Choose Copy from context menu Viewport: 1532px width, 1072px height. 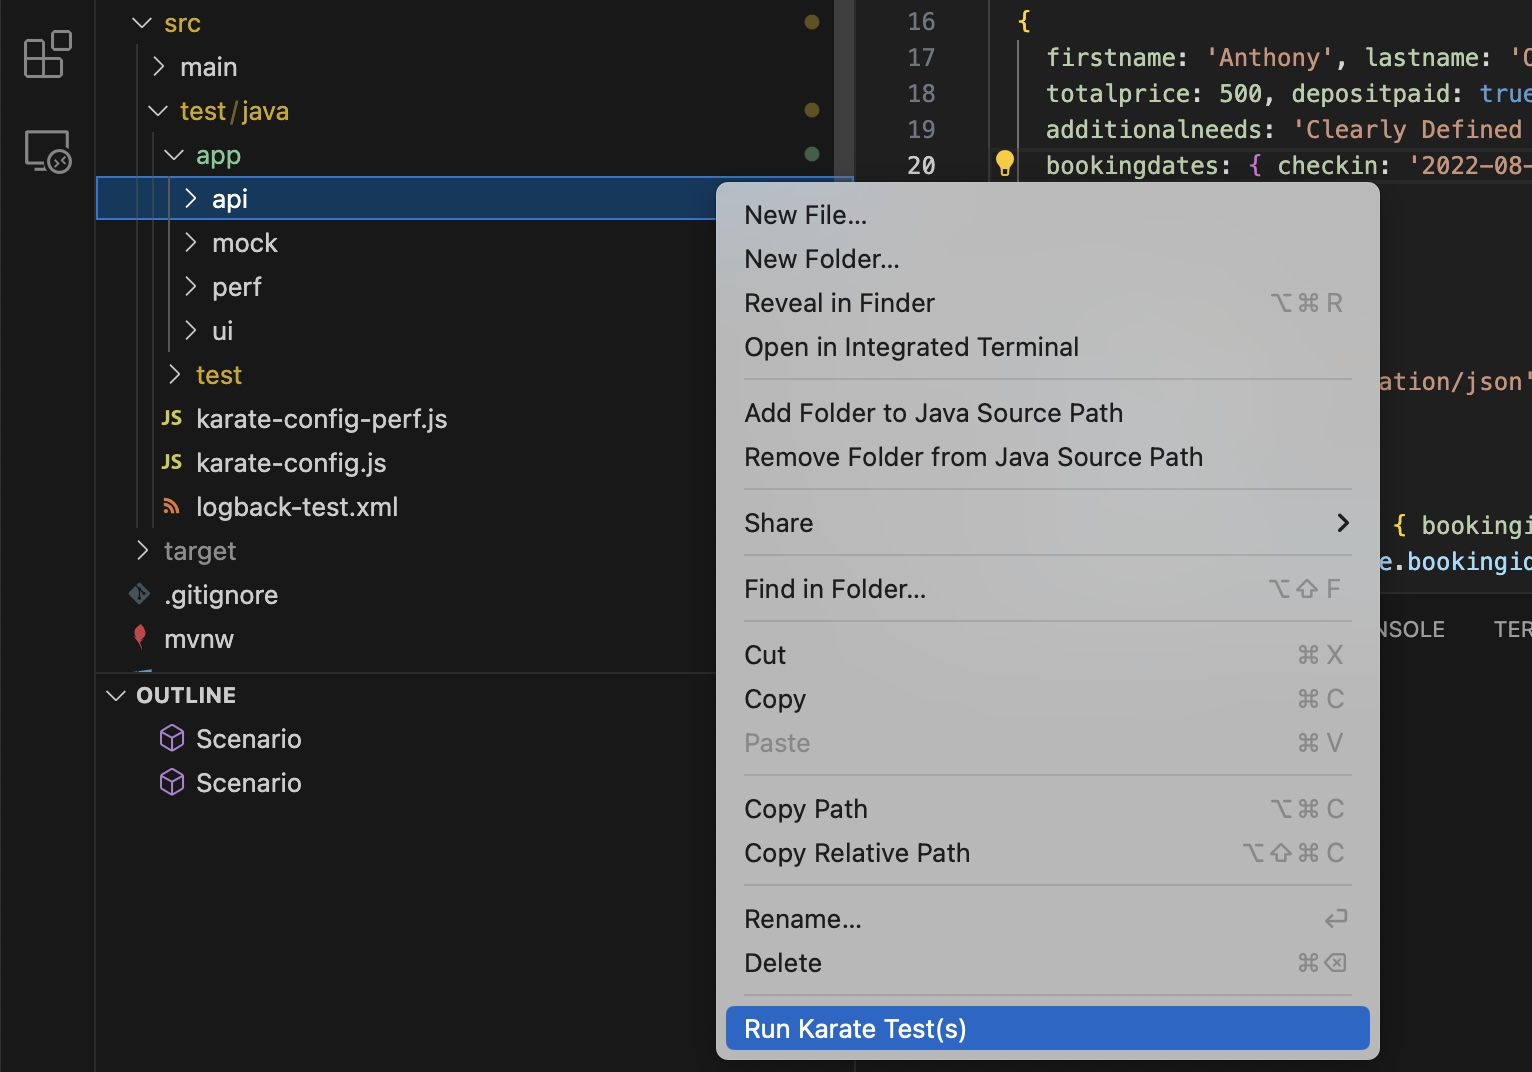(1047, 699)
